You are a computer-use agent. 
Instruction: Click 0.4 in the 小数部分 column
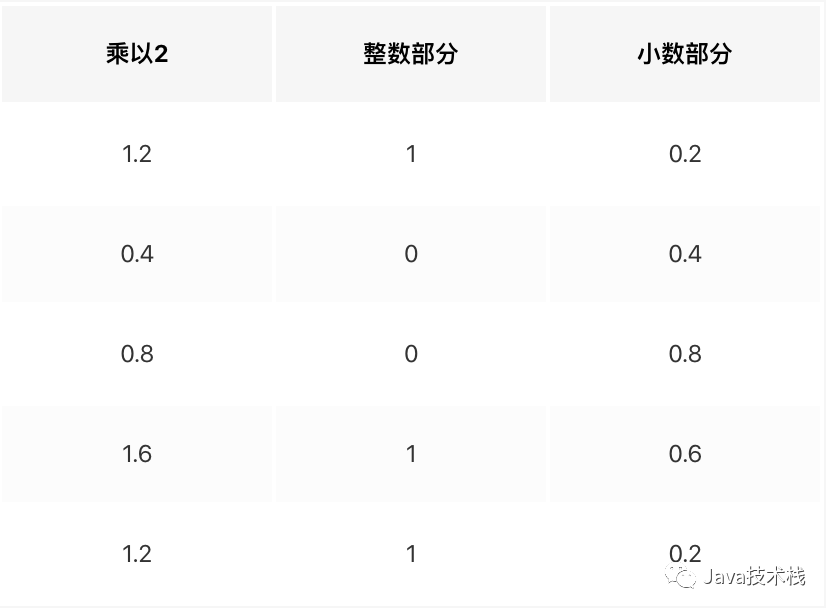(x=685, y=254)
